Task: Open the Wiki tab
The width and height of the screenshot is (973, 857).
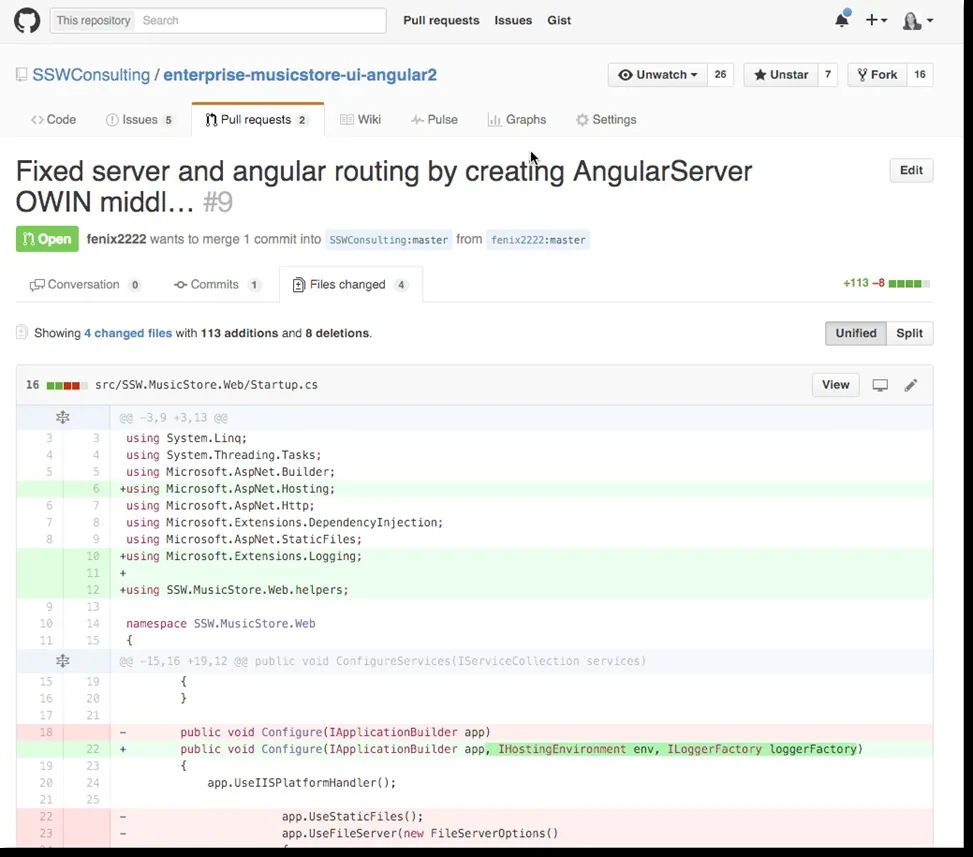Action: point(361,120)
